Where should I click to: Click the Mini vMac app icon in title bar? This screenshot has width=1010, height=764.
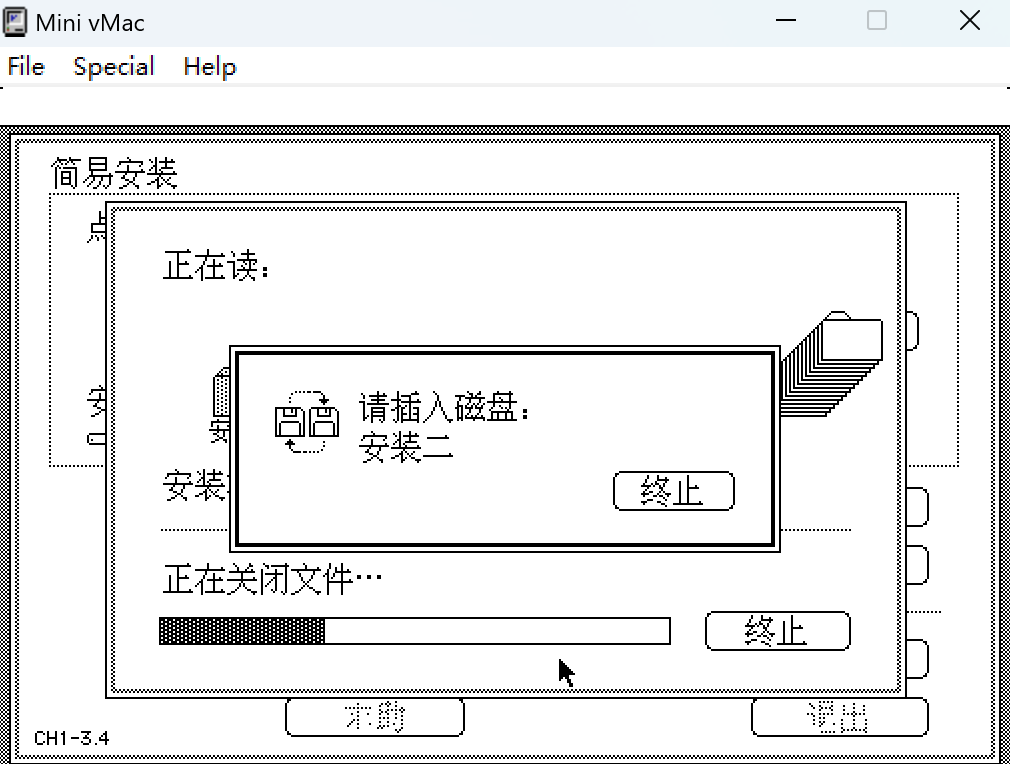(15, 21)
